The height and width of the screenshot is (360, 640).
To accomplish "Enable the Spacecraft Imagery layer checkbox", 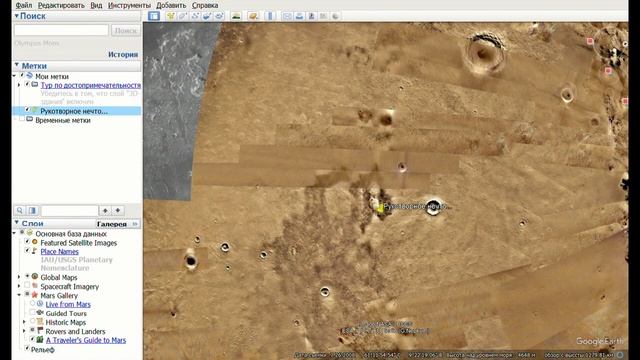I will tap(27, 285).
